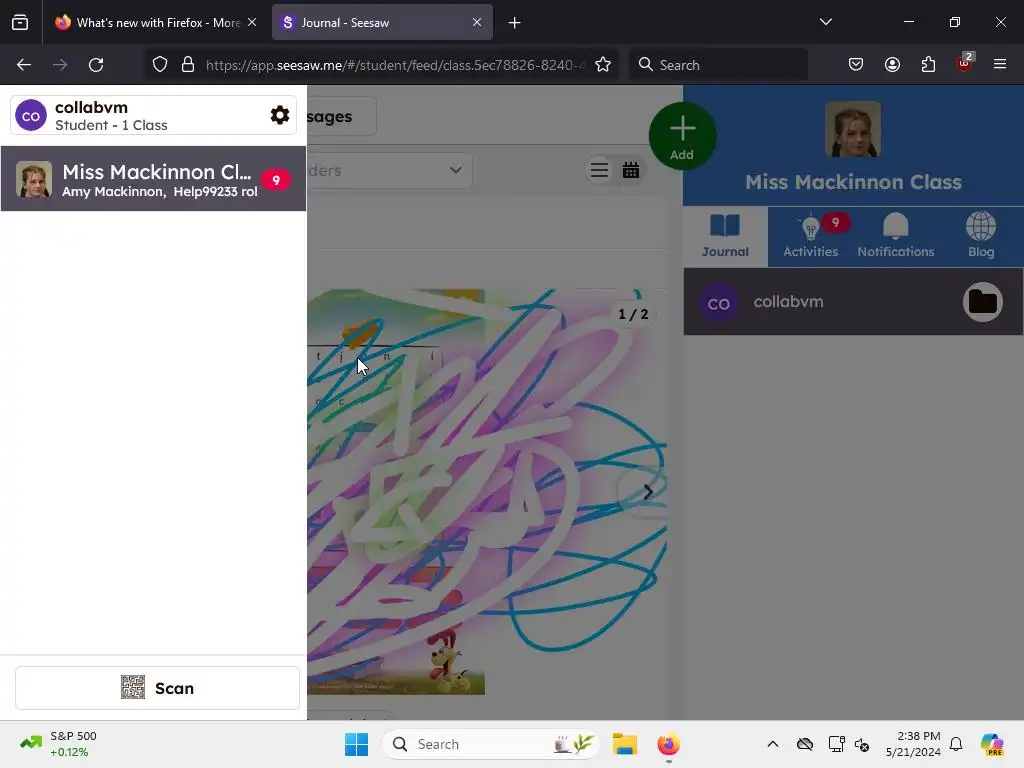Click the red 9 badge on the class row
1024x768 pixels.
click(276, 180)
